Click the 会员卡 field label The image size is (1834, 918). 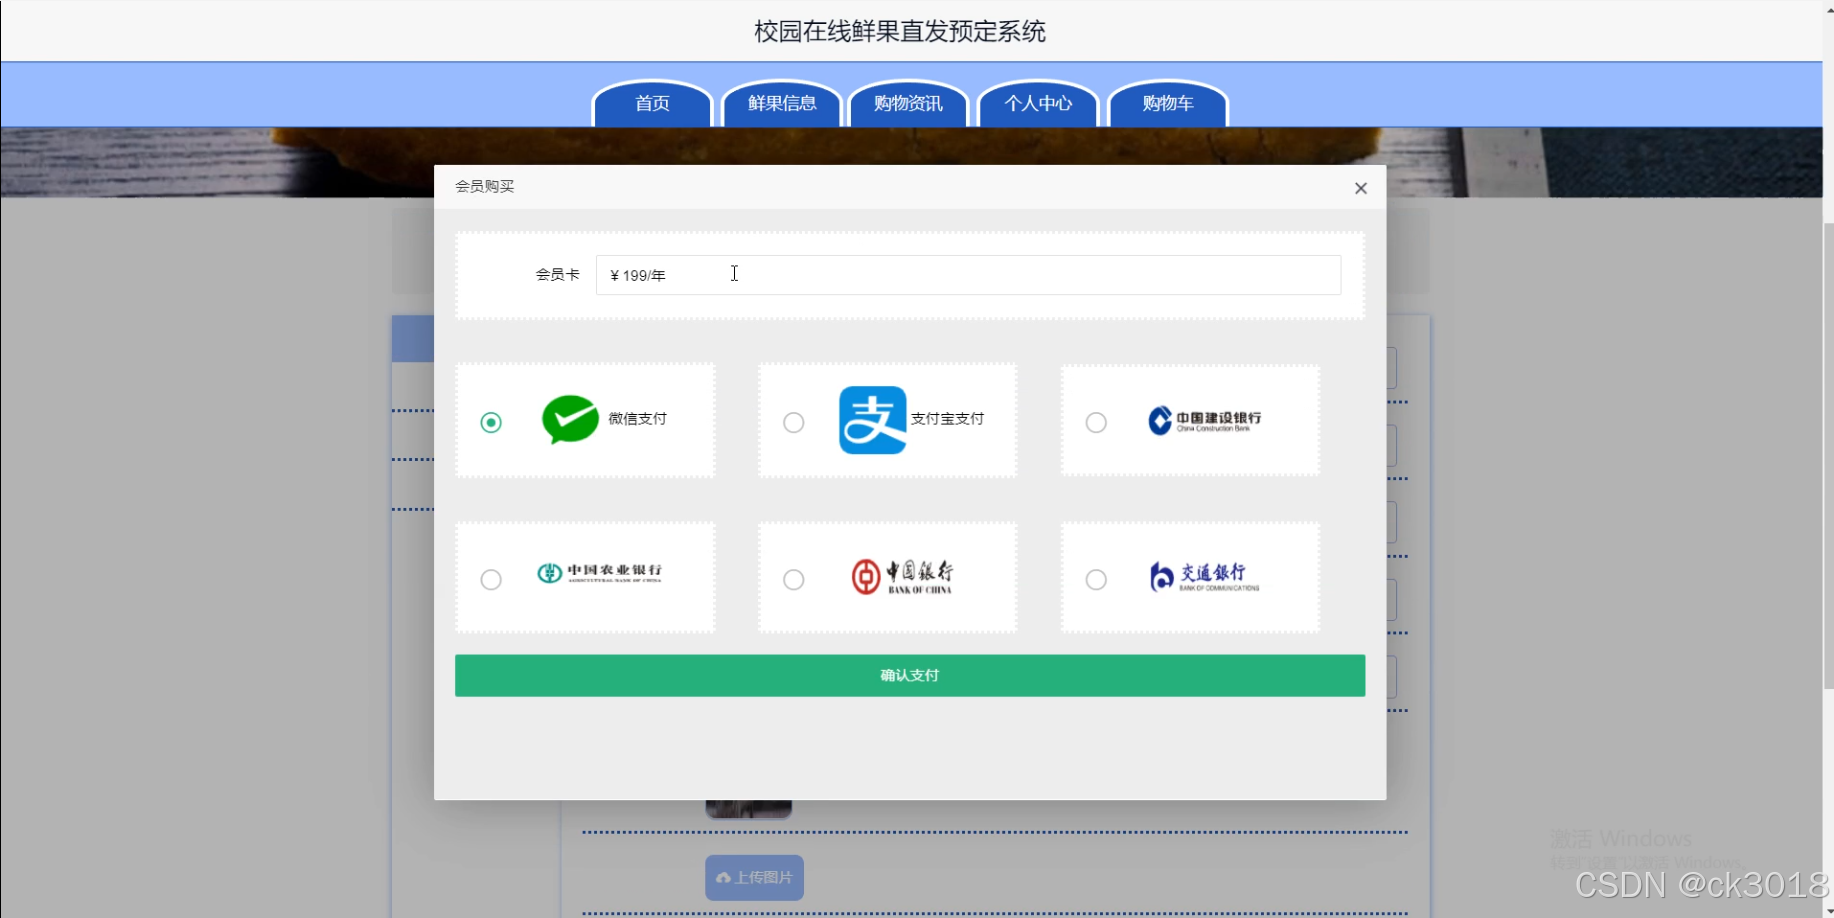(558, 274)
